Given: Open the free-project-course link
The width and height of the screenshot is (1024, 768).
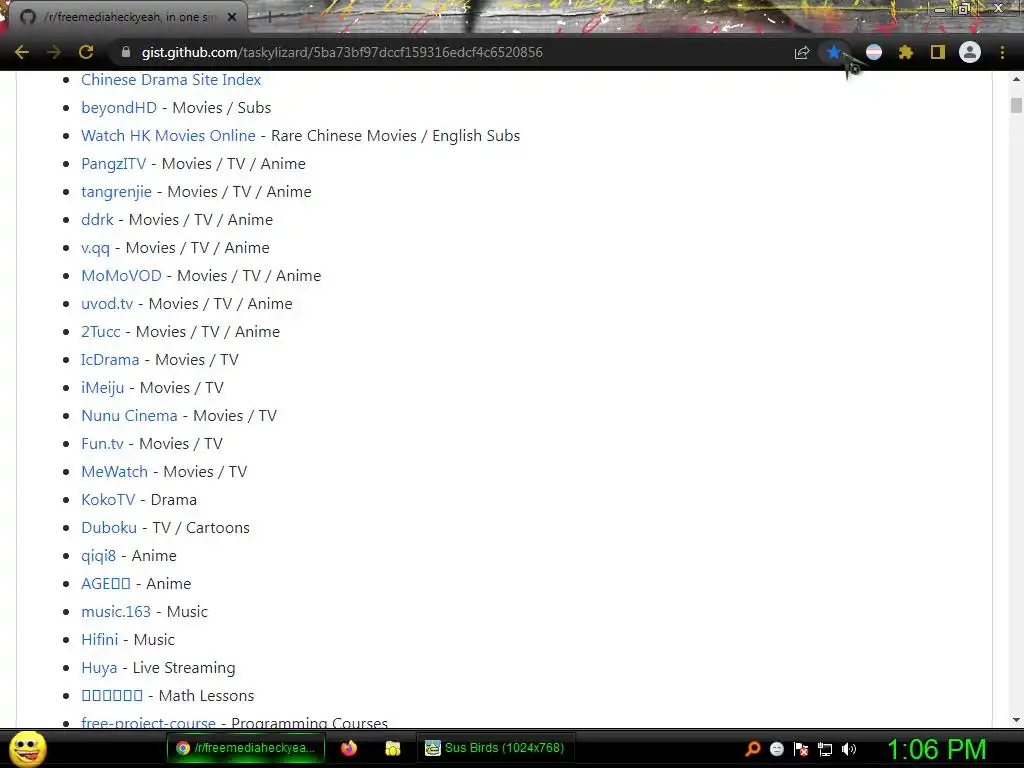Looking at the screenshot, I should 148,722.
